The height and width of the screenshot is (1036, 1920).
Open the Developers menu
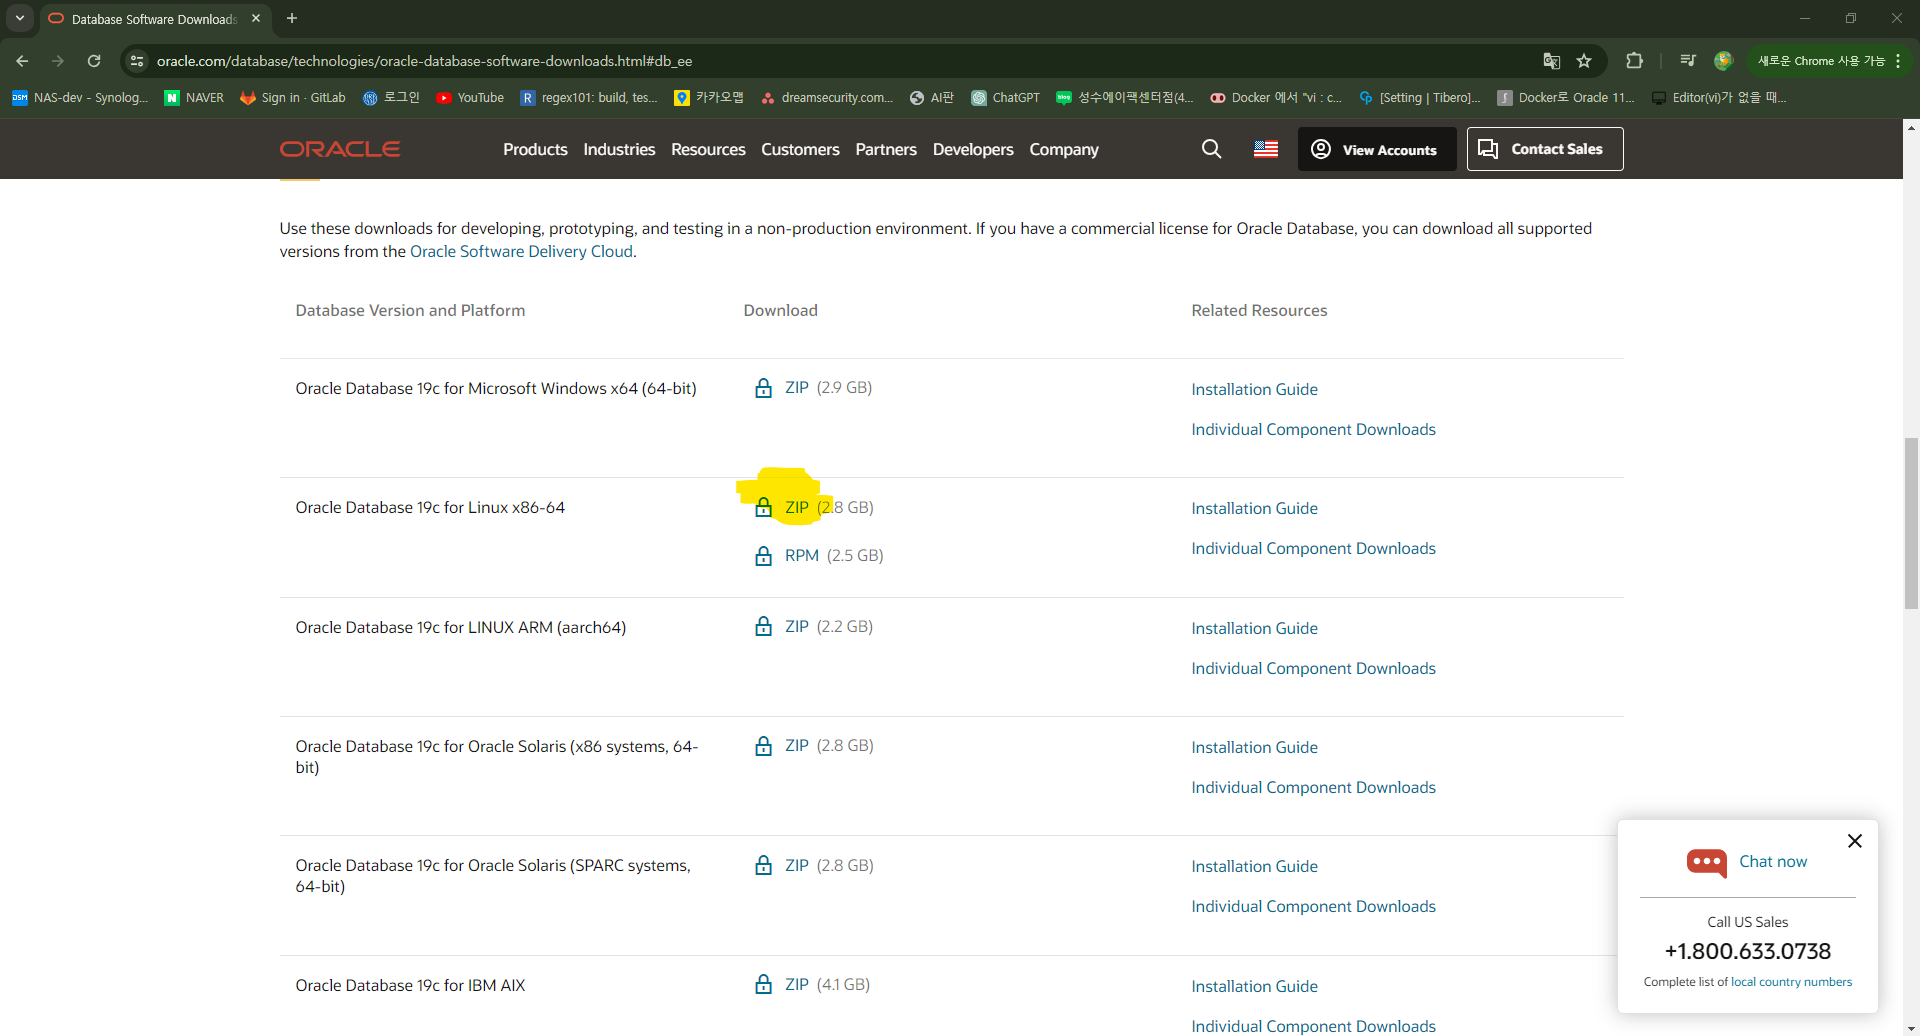[973, 149]
